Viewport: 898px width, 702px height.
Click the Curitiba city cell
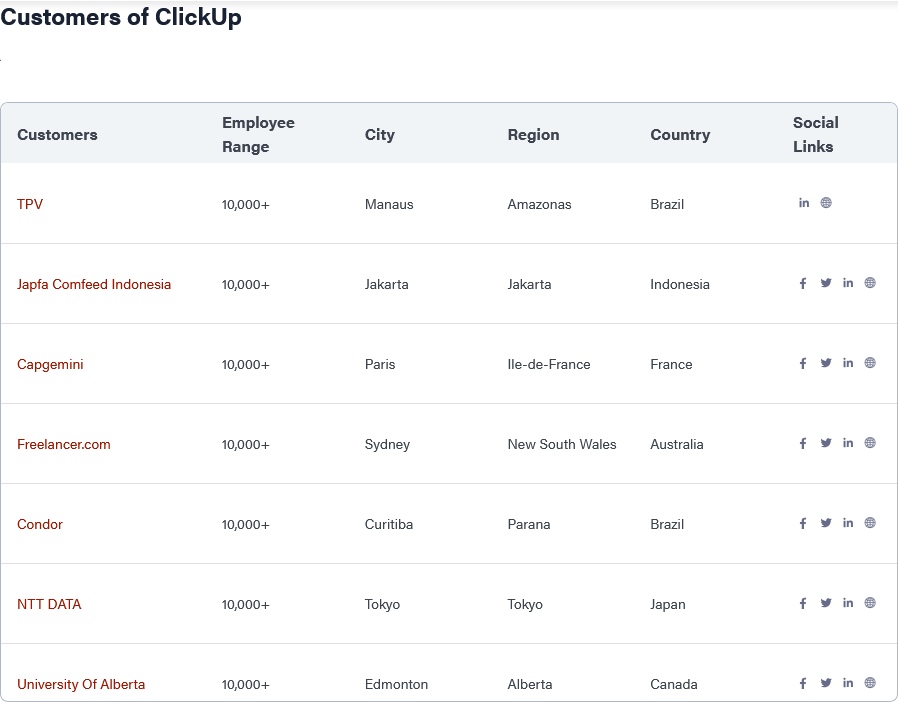point(389,524)
